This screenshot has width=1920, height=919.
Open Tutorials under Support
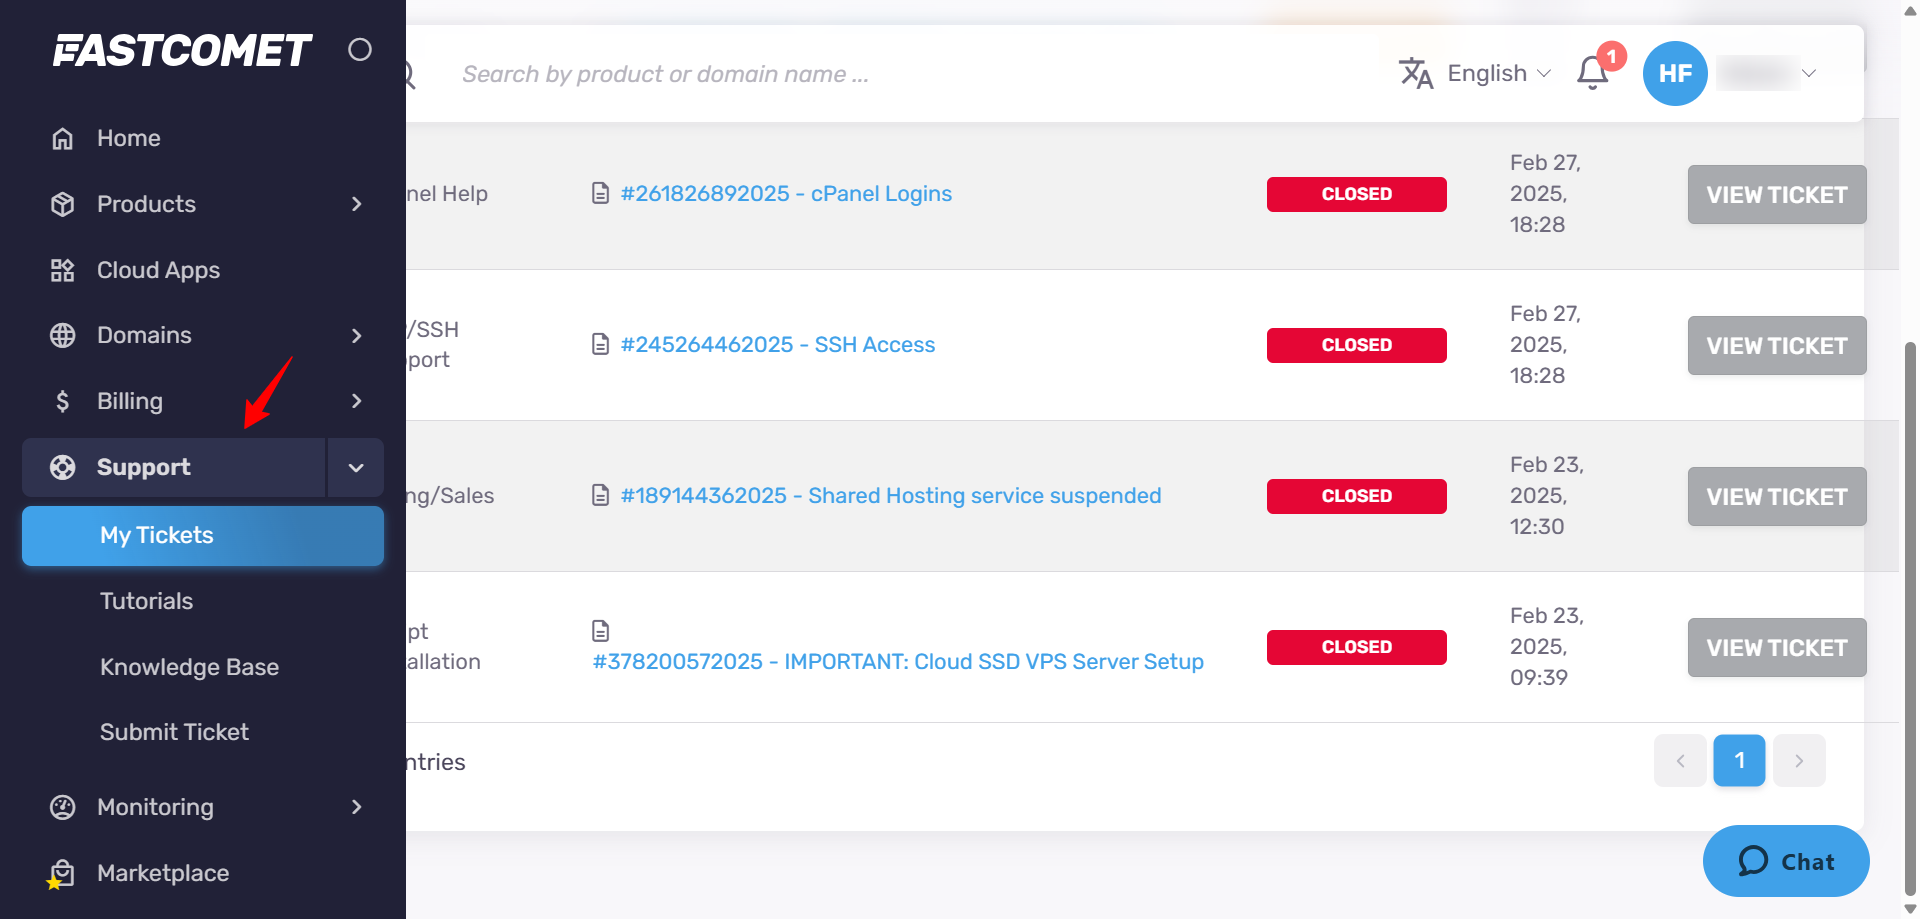click(146, 601)
